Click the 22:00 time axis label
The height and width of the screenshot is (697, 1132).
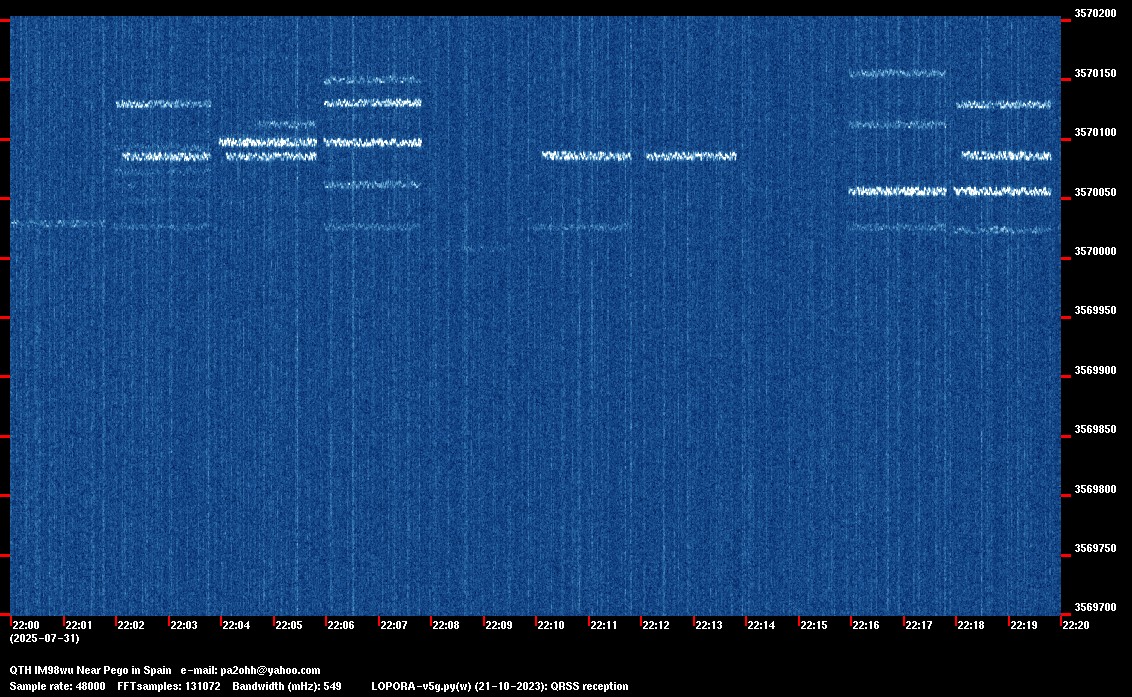[26, 625]
